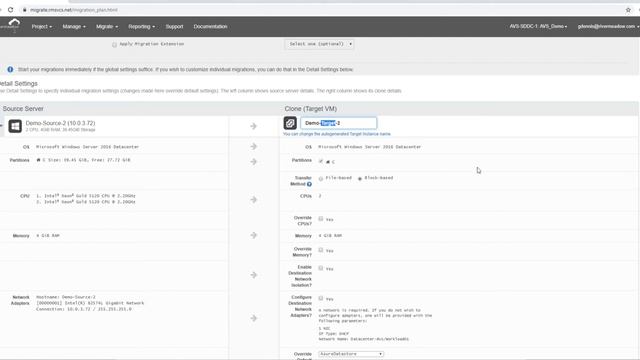The height and width of the screenshot is (360, 640).
Task: Open the Reporting menu
Action: click(141, 27)
